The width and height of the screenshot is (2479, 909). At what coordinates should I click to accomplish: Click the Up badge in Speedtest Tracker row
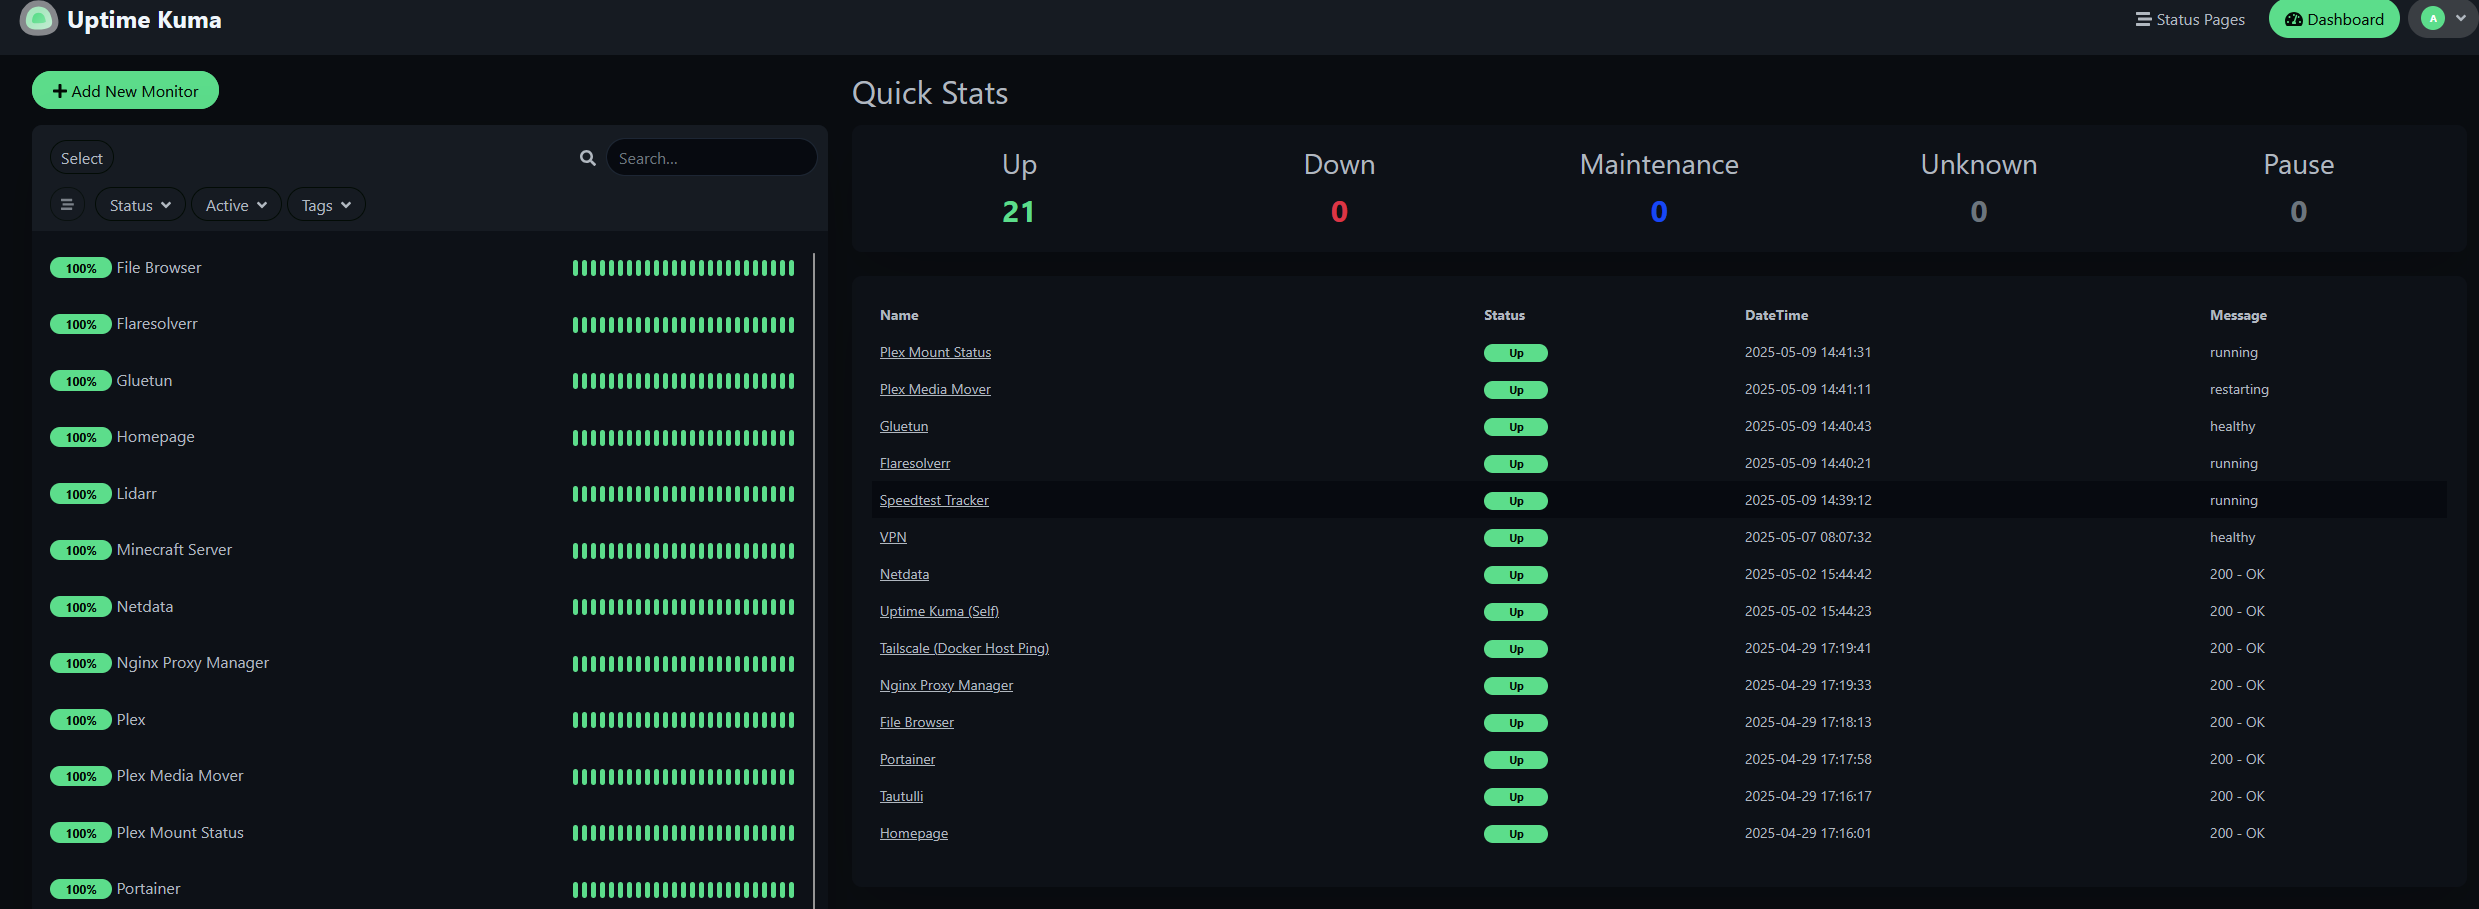pos(1515,501)
